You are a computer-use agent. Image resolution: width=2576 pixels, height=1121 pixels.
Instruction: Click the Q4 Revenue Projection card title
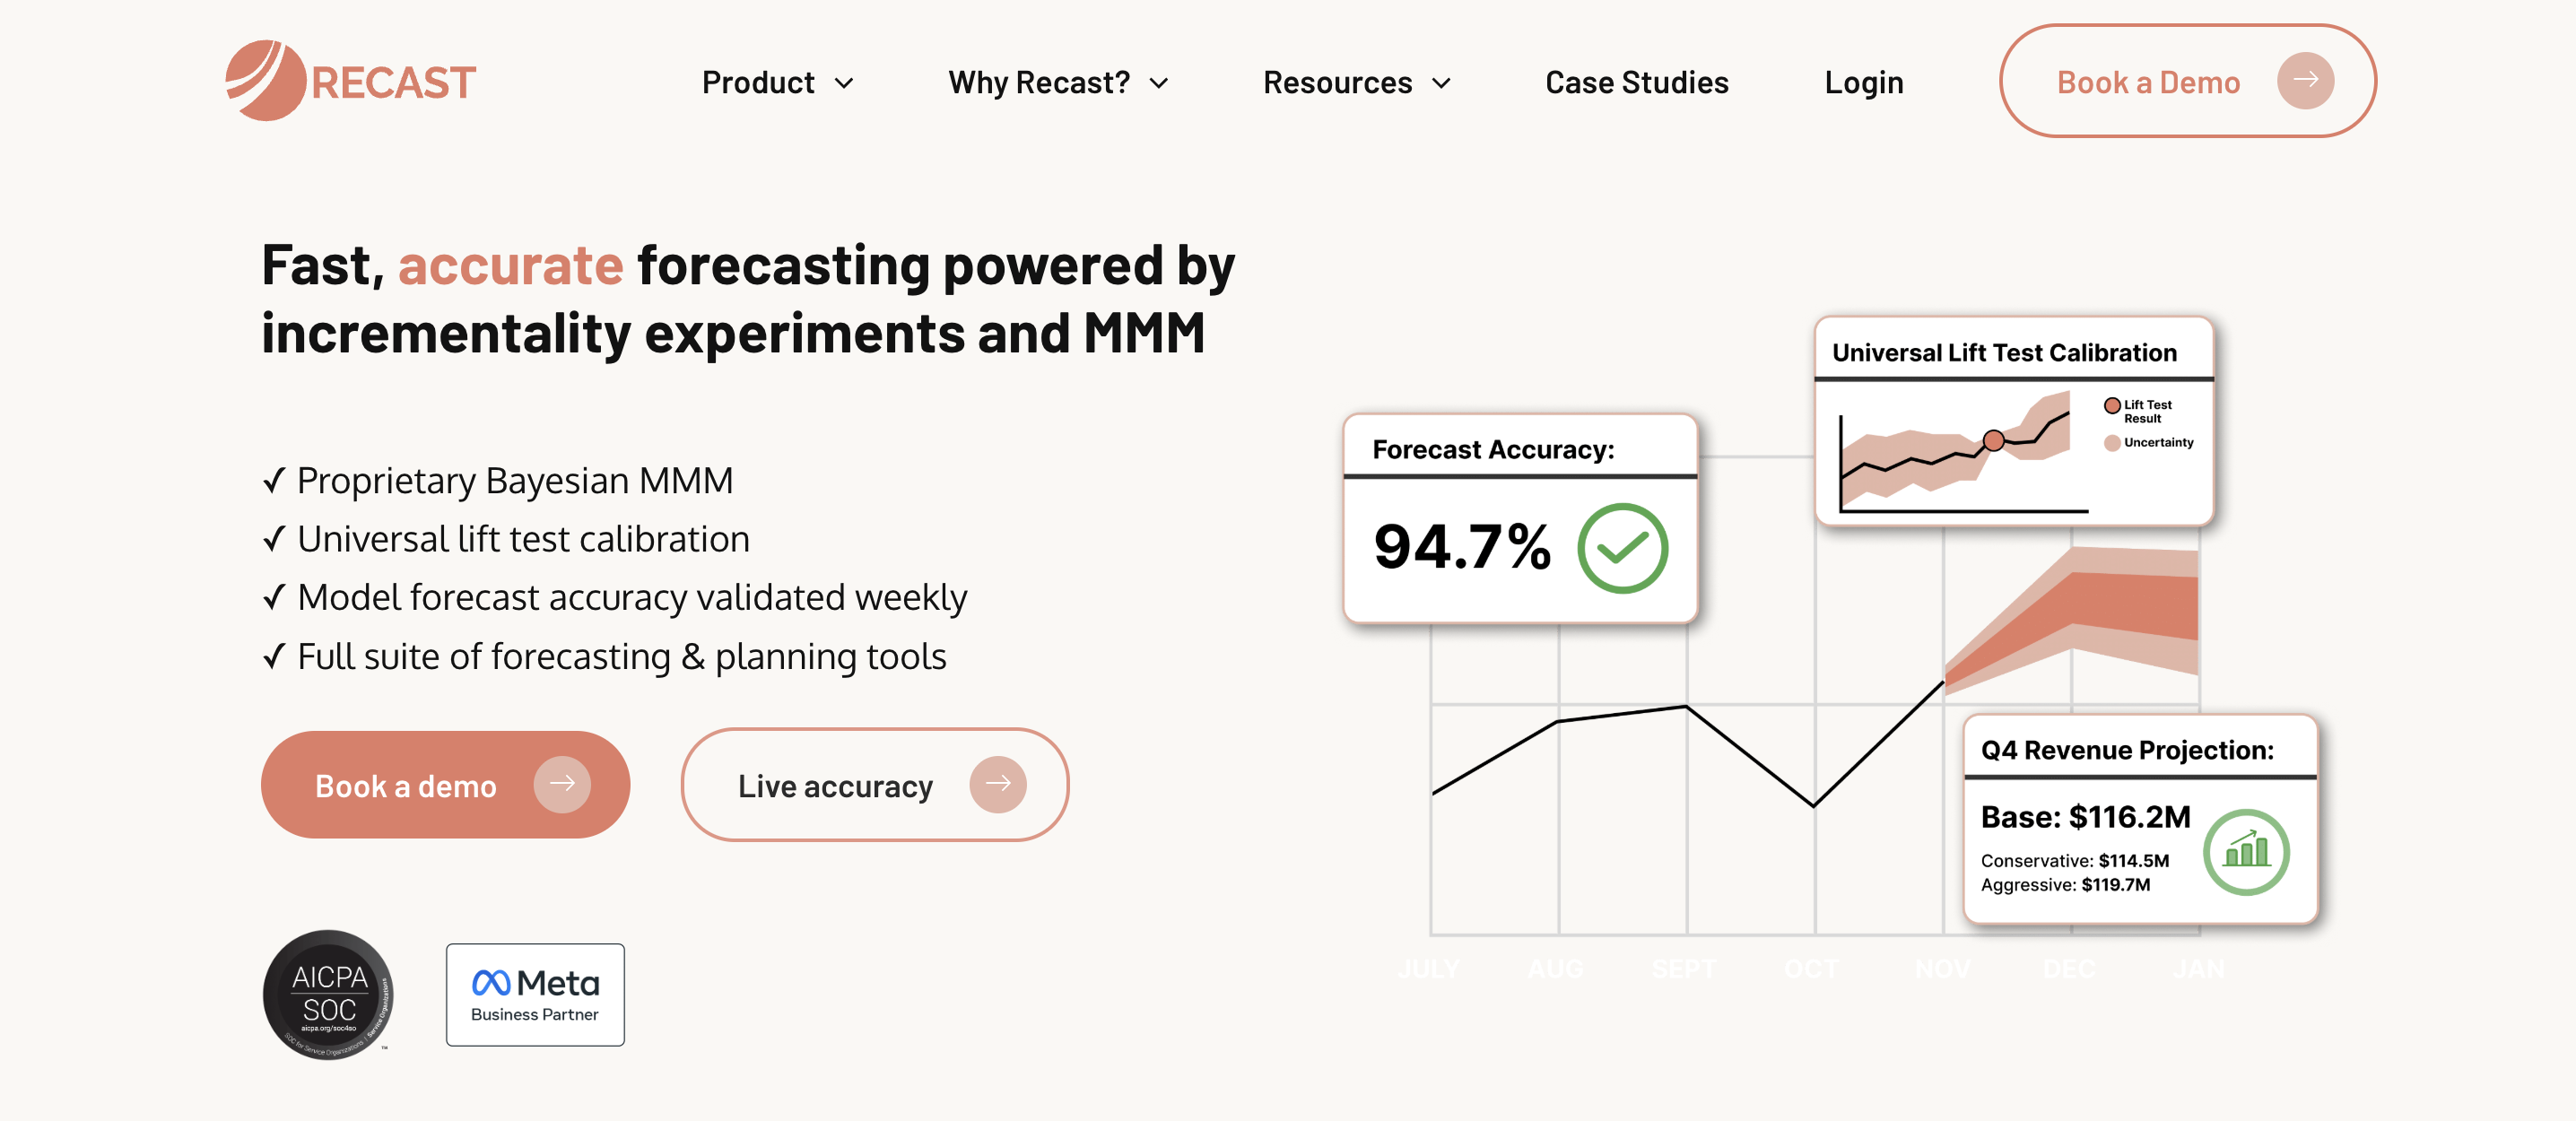(2127, 750)
